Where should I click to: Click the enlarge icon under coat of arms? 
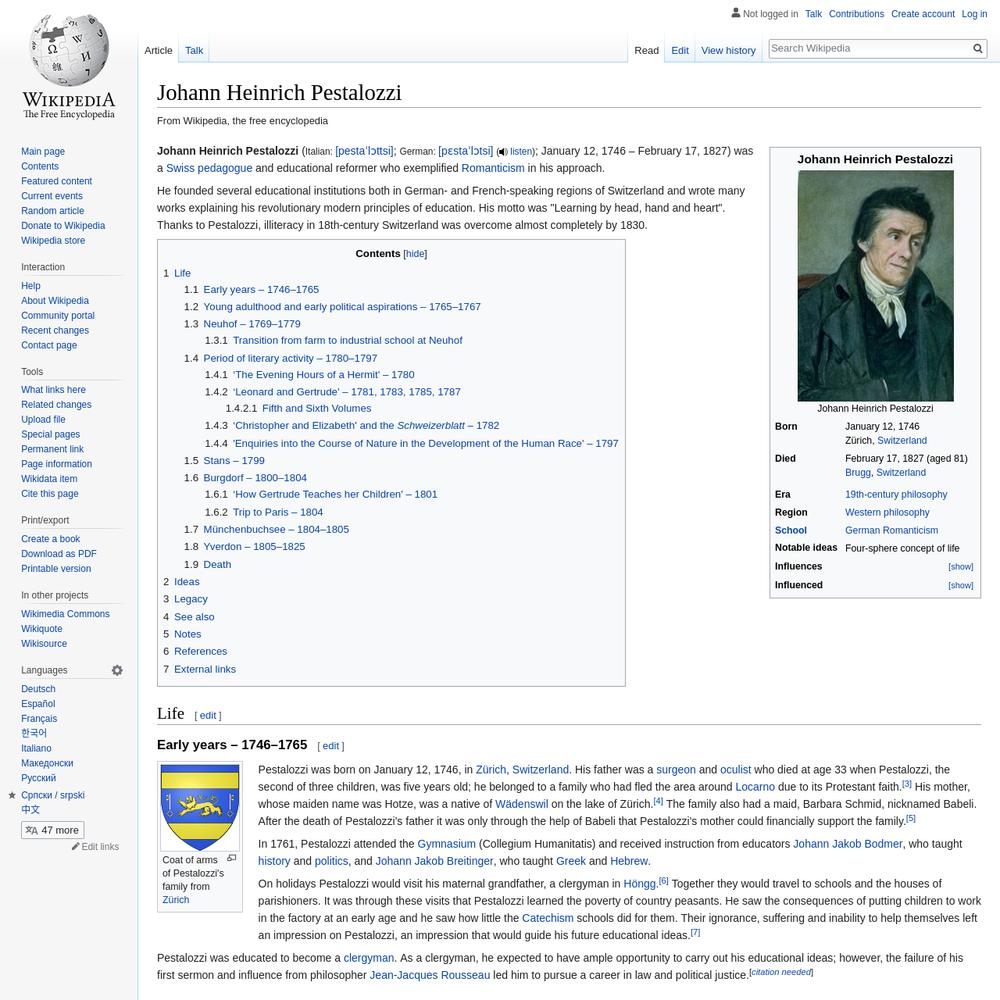point(232,858)
